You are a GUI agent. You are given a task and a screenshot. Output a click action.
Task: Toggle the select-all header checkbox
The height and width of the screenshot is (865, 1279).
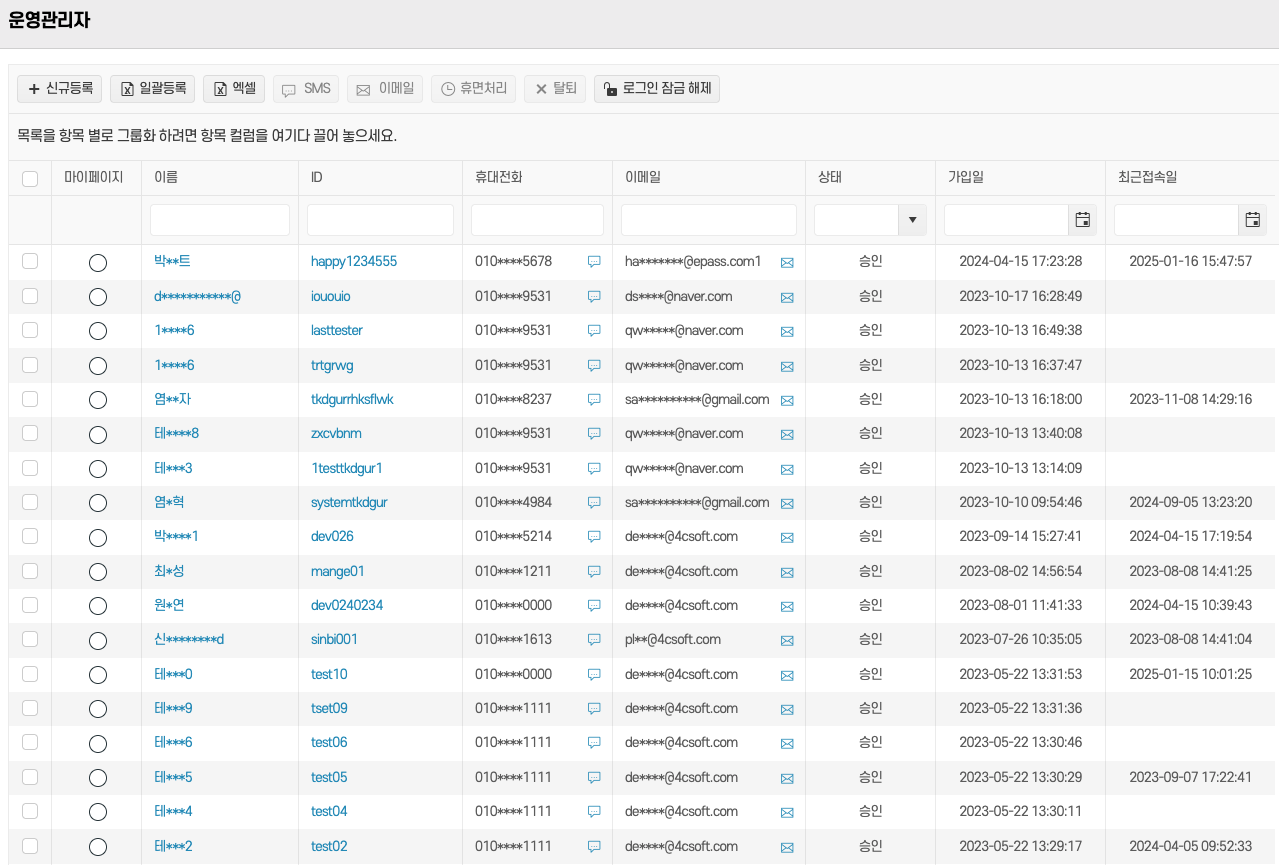click(x=30, y=178)
